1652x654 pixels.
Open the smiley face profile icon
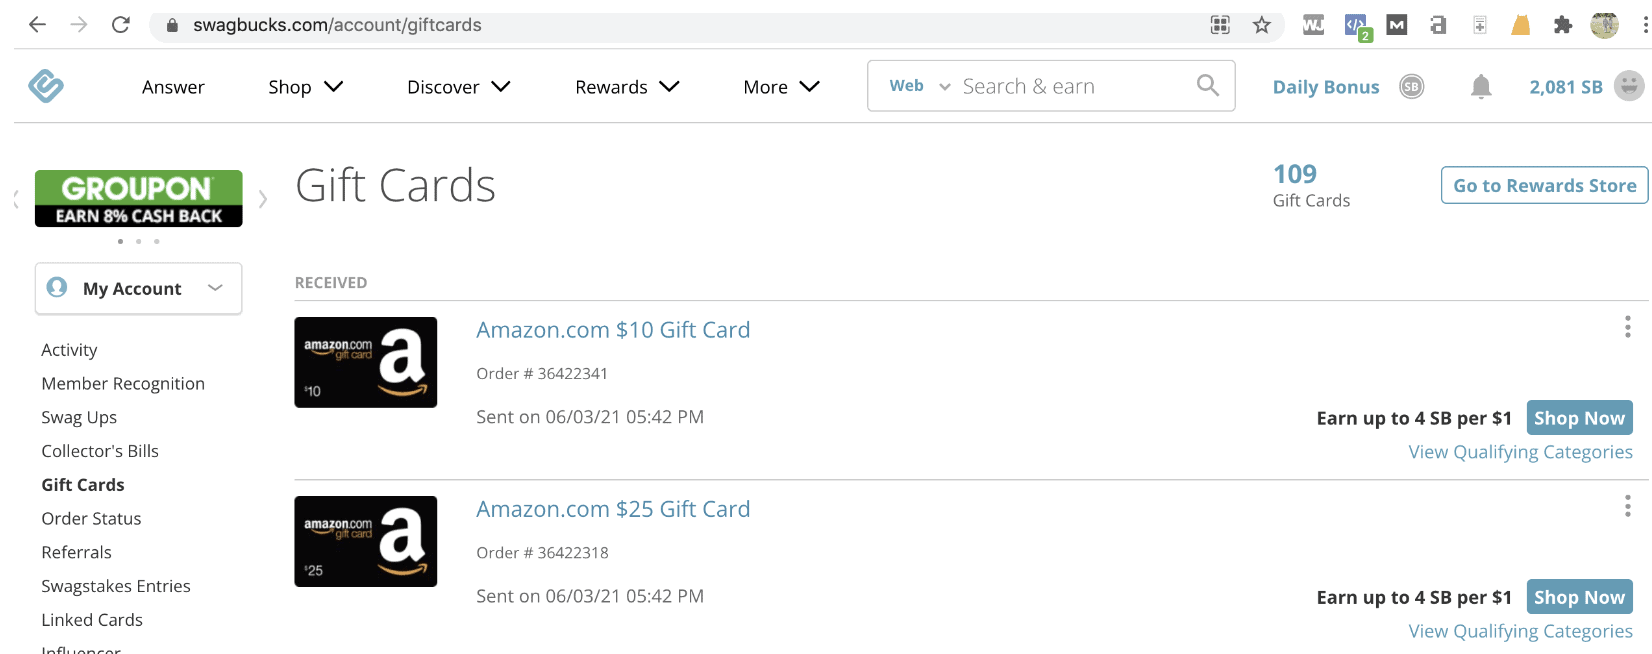[1631, 86]
